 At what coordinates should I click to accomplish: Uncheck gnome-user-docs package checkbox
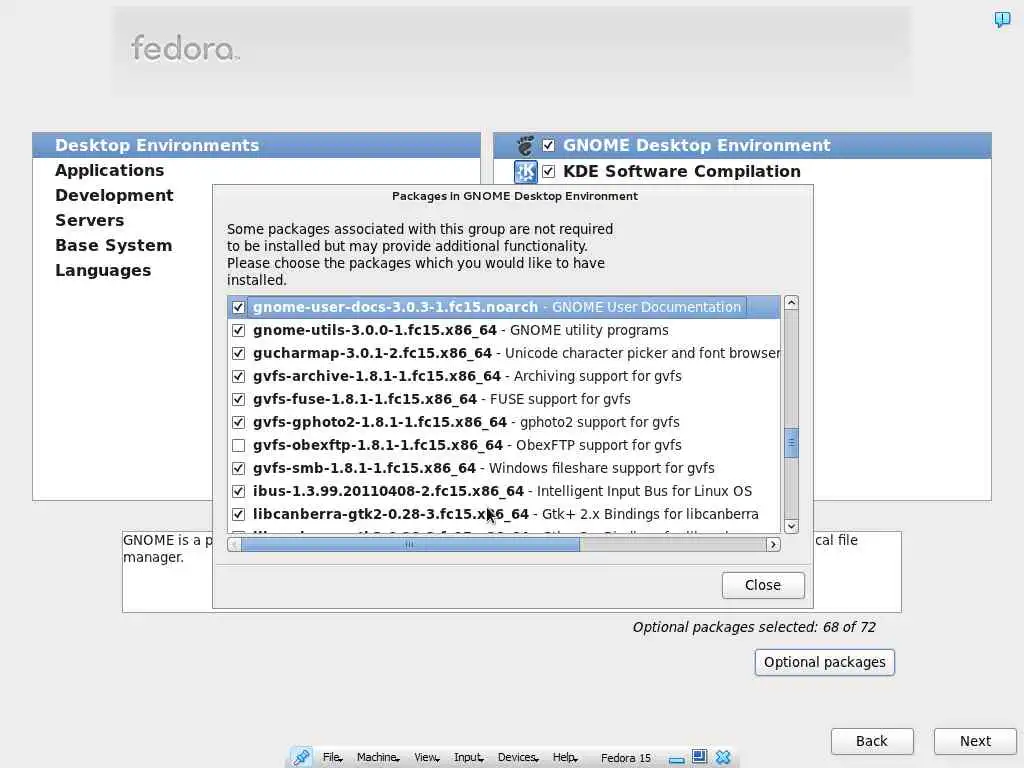click(238, 307)
